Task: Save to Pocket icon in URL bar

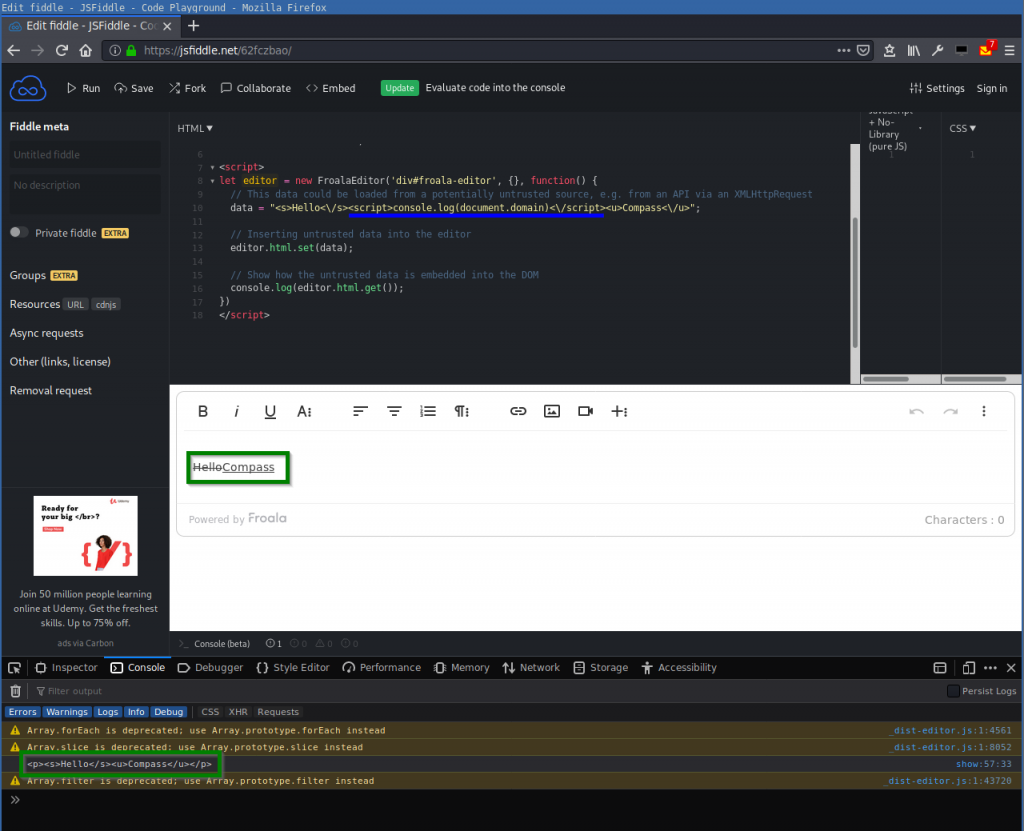Action: coord(863,50)
